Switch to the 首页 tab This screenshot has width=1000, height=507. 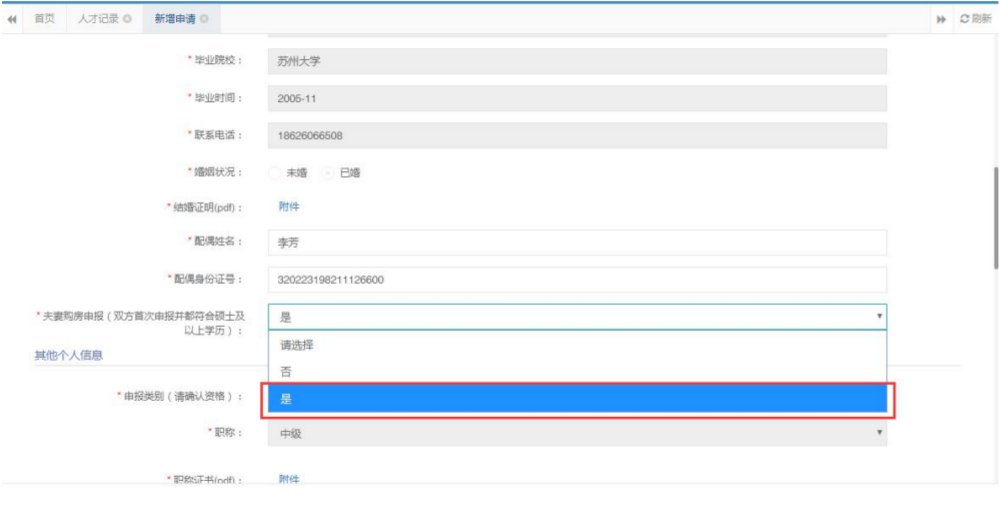[44, 19]
